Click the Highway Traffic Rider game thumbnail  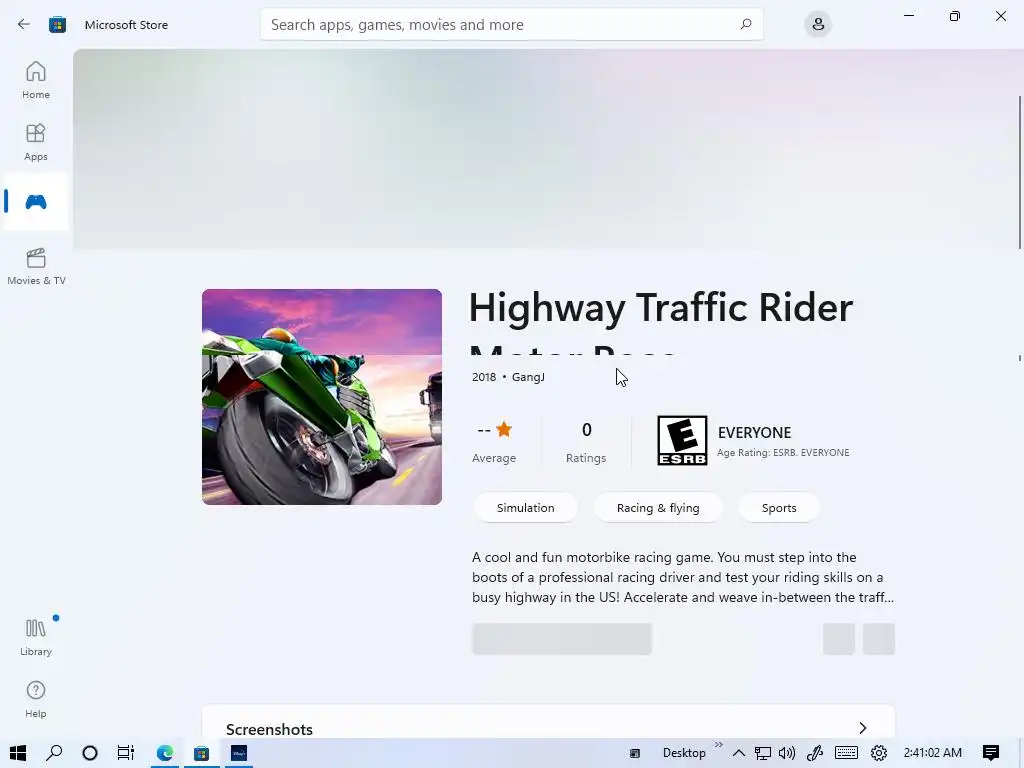322,396
